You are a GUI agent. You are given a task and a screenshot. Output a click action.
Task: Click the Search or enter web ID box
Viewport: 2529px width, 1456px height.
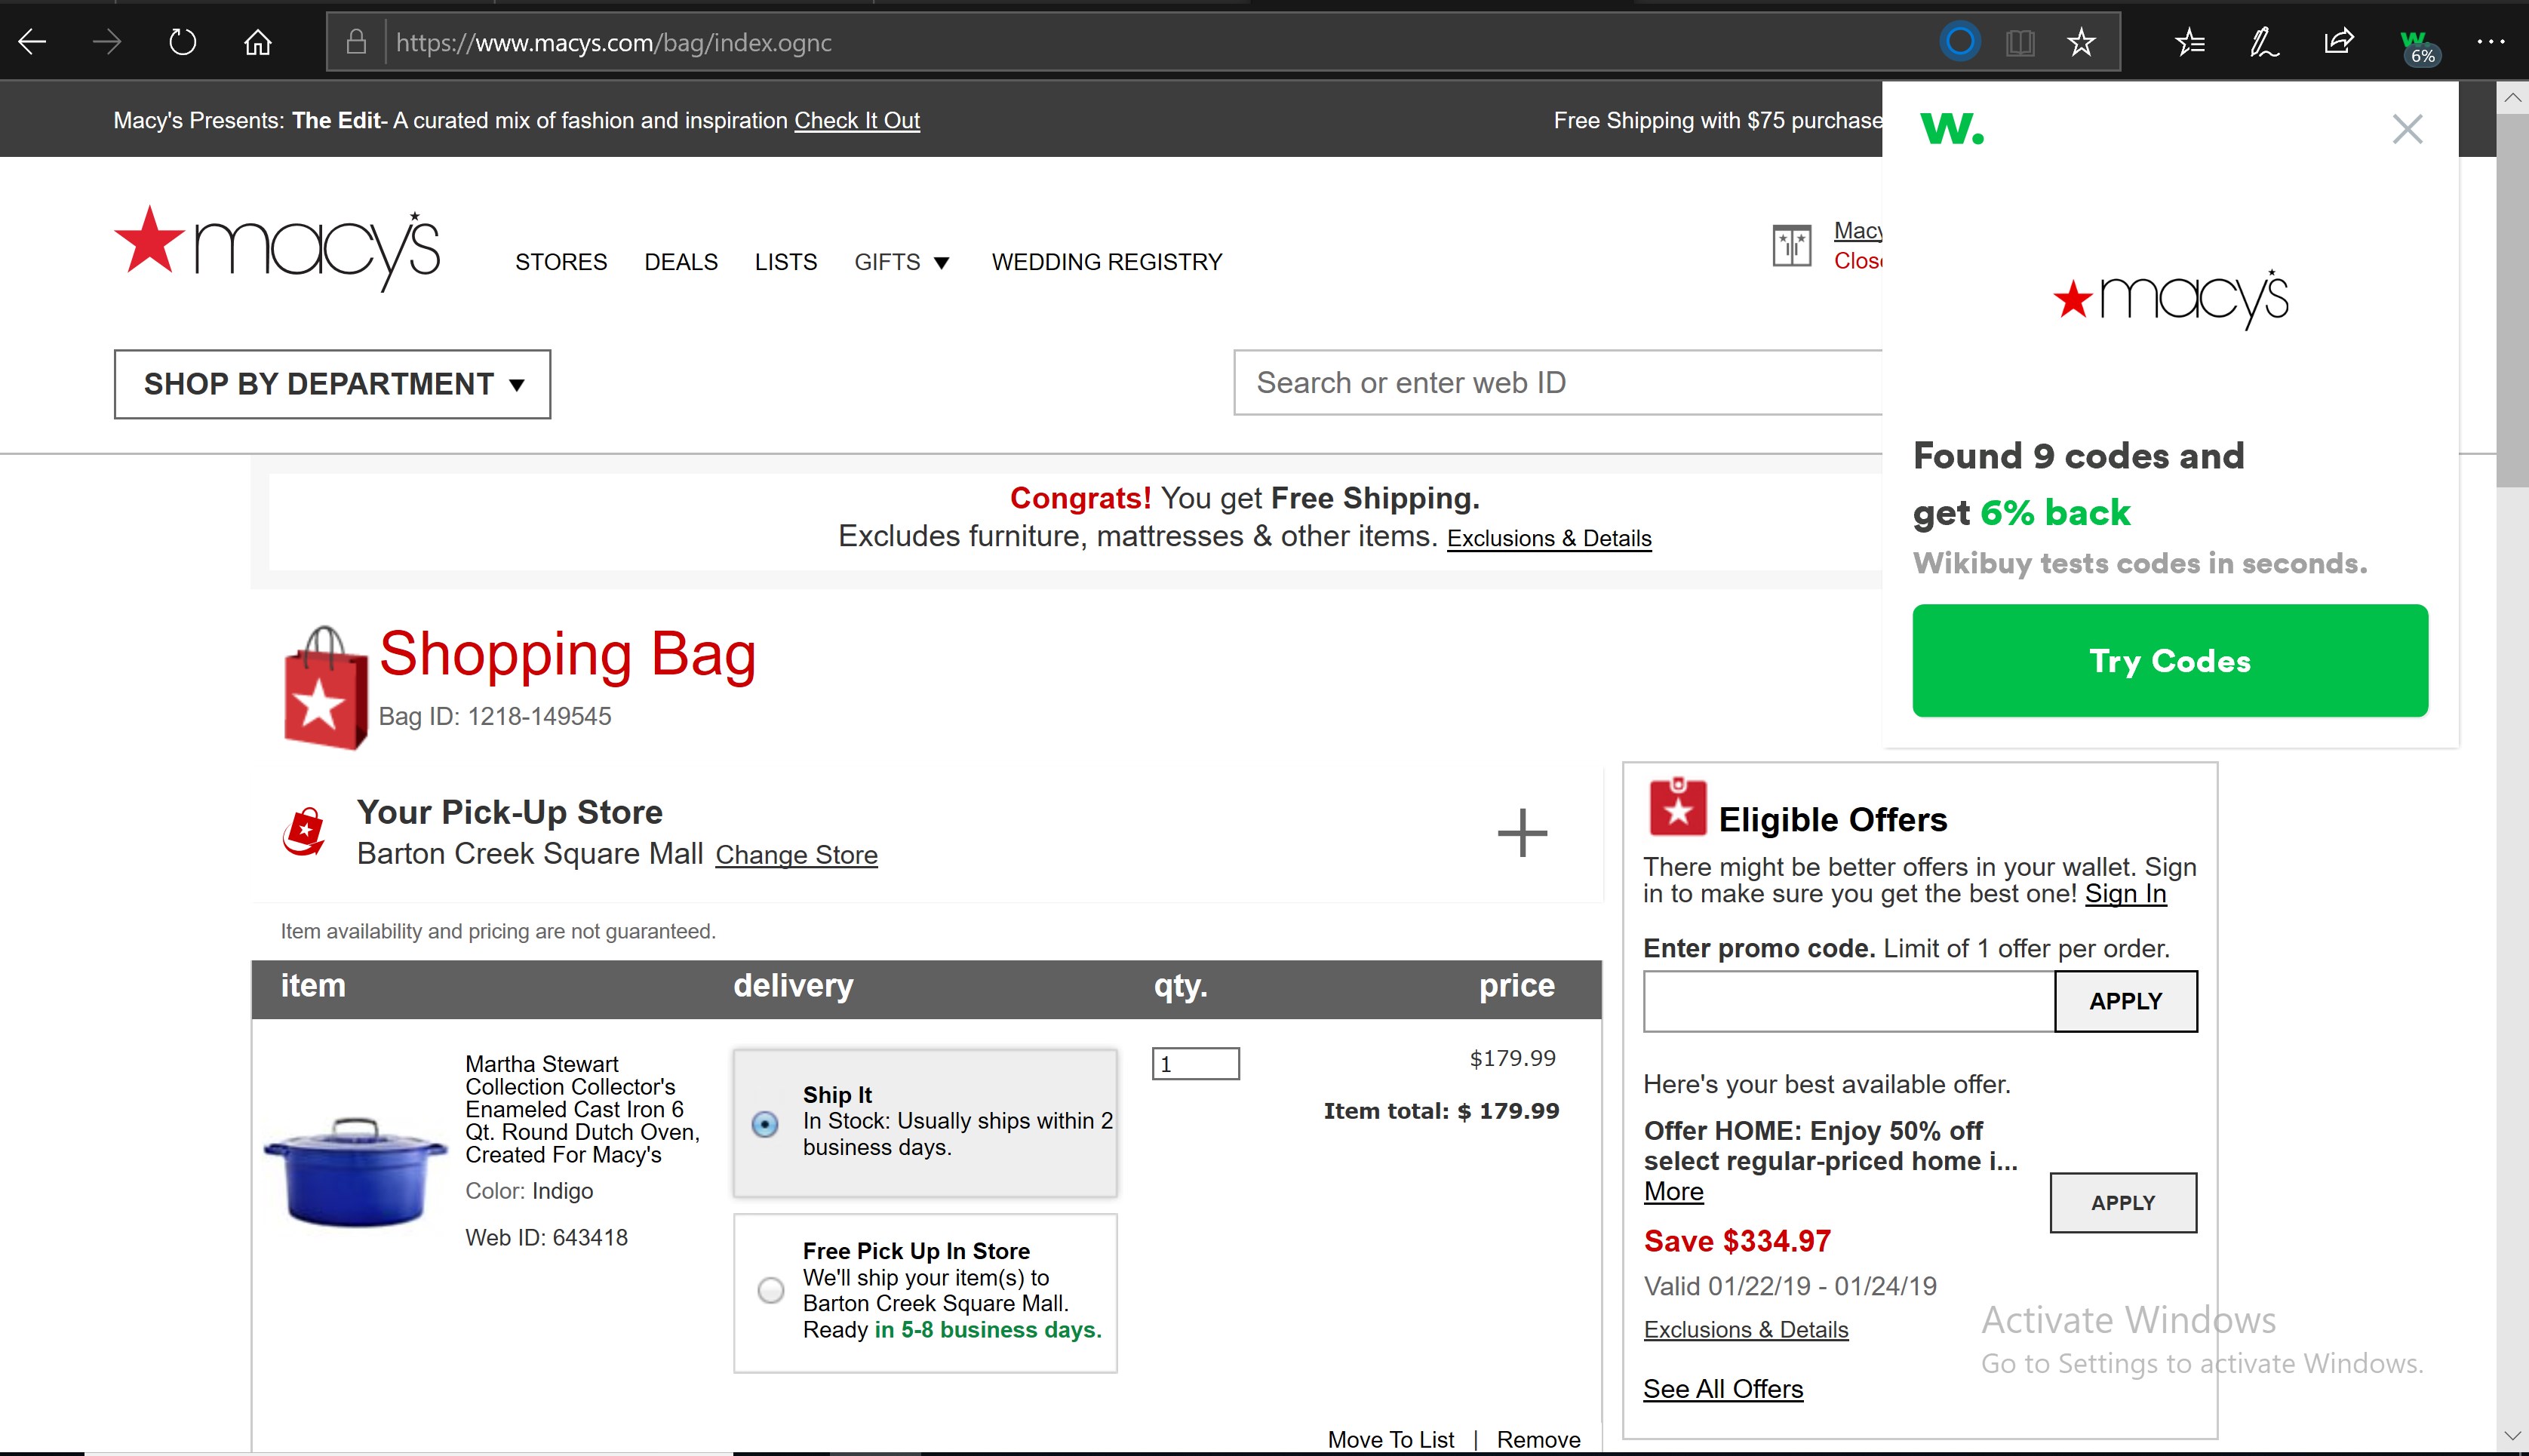tap(1558, 382)
